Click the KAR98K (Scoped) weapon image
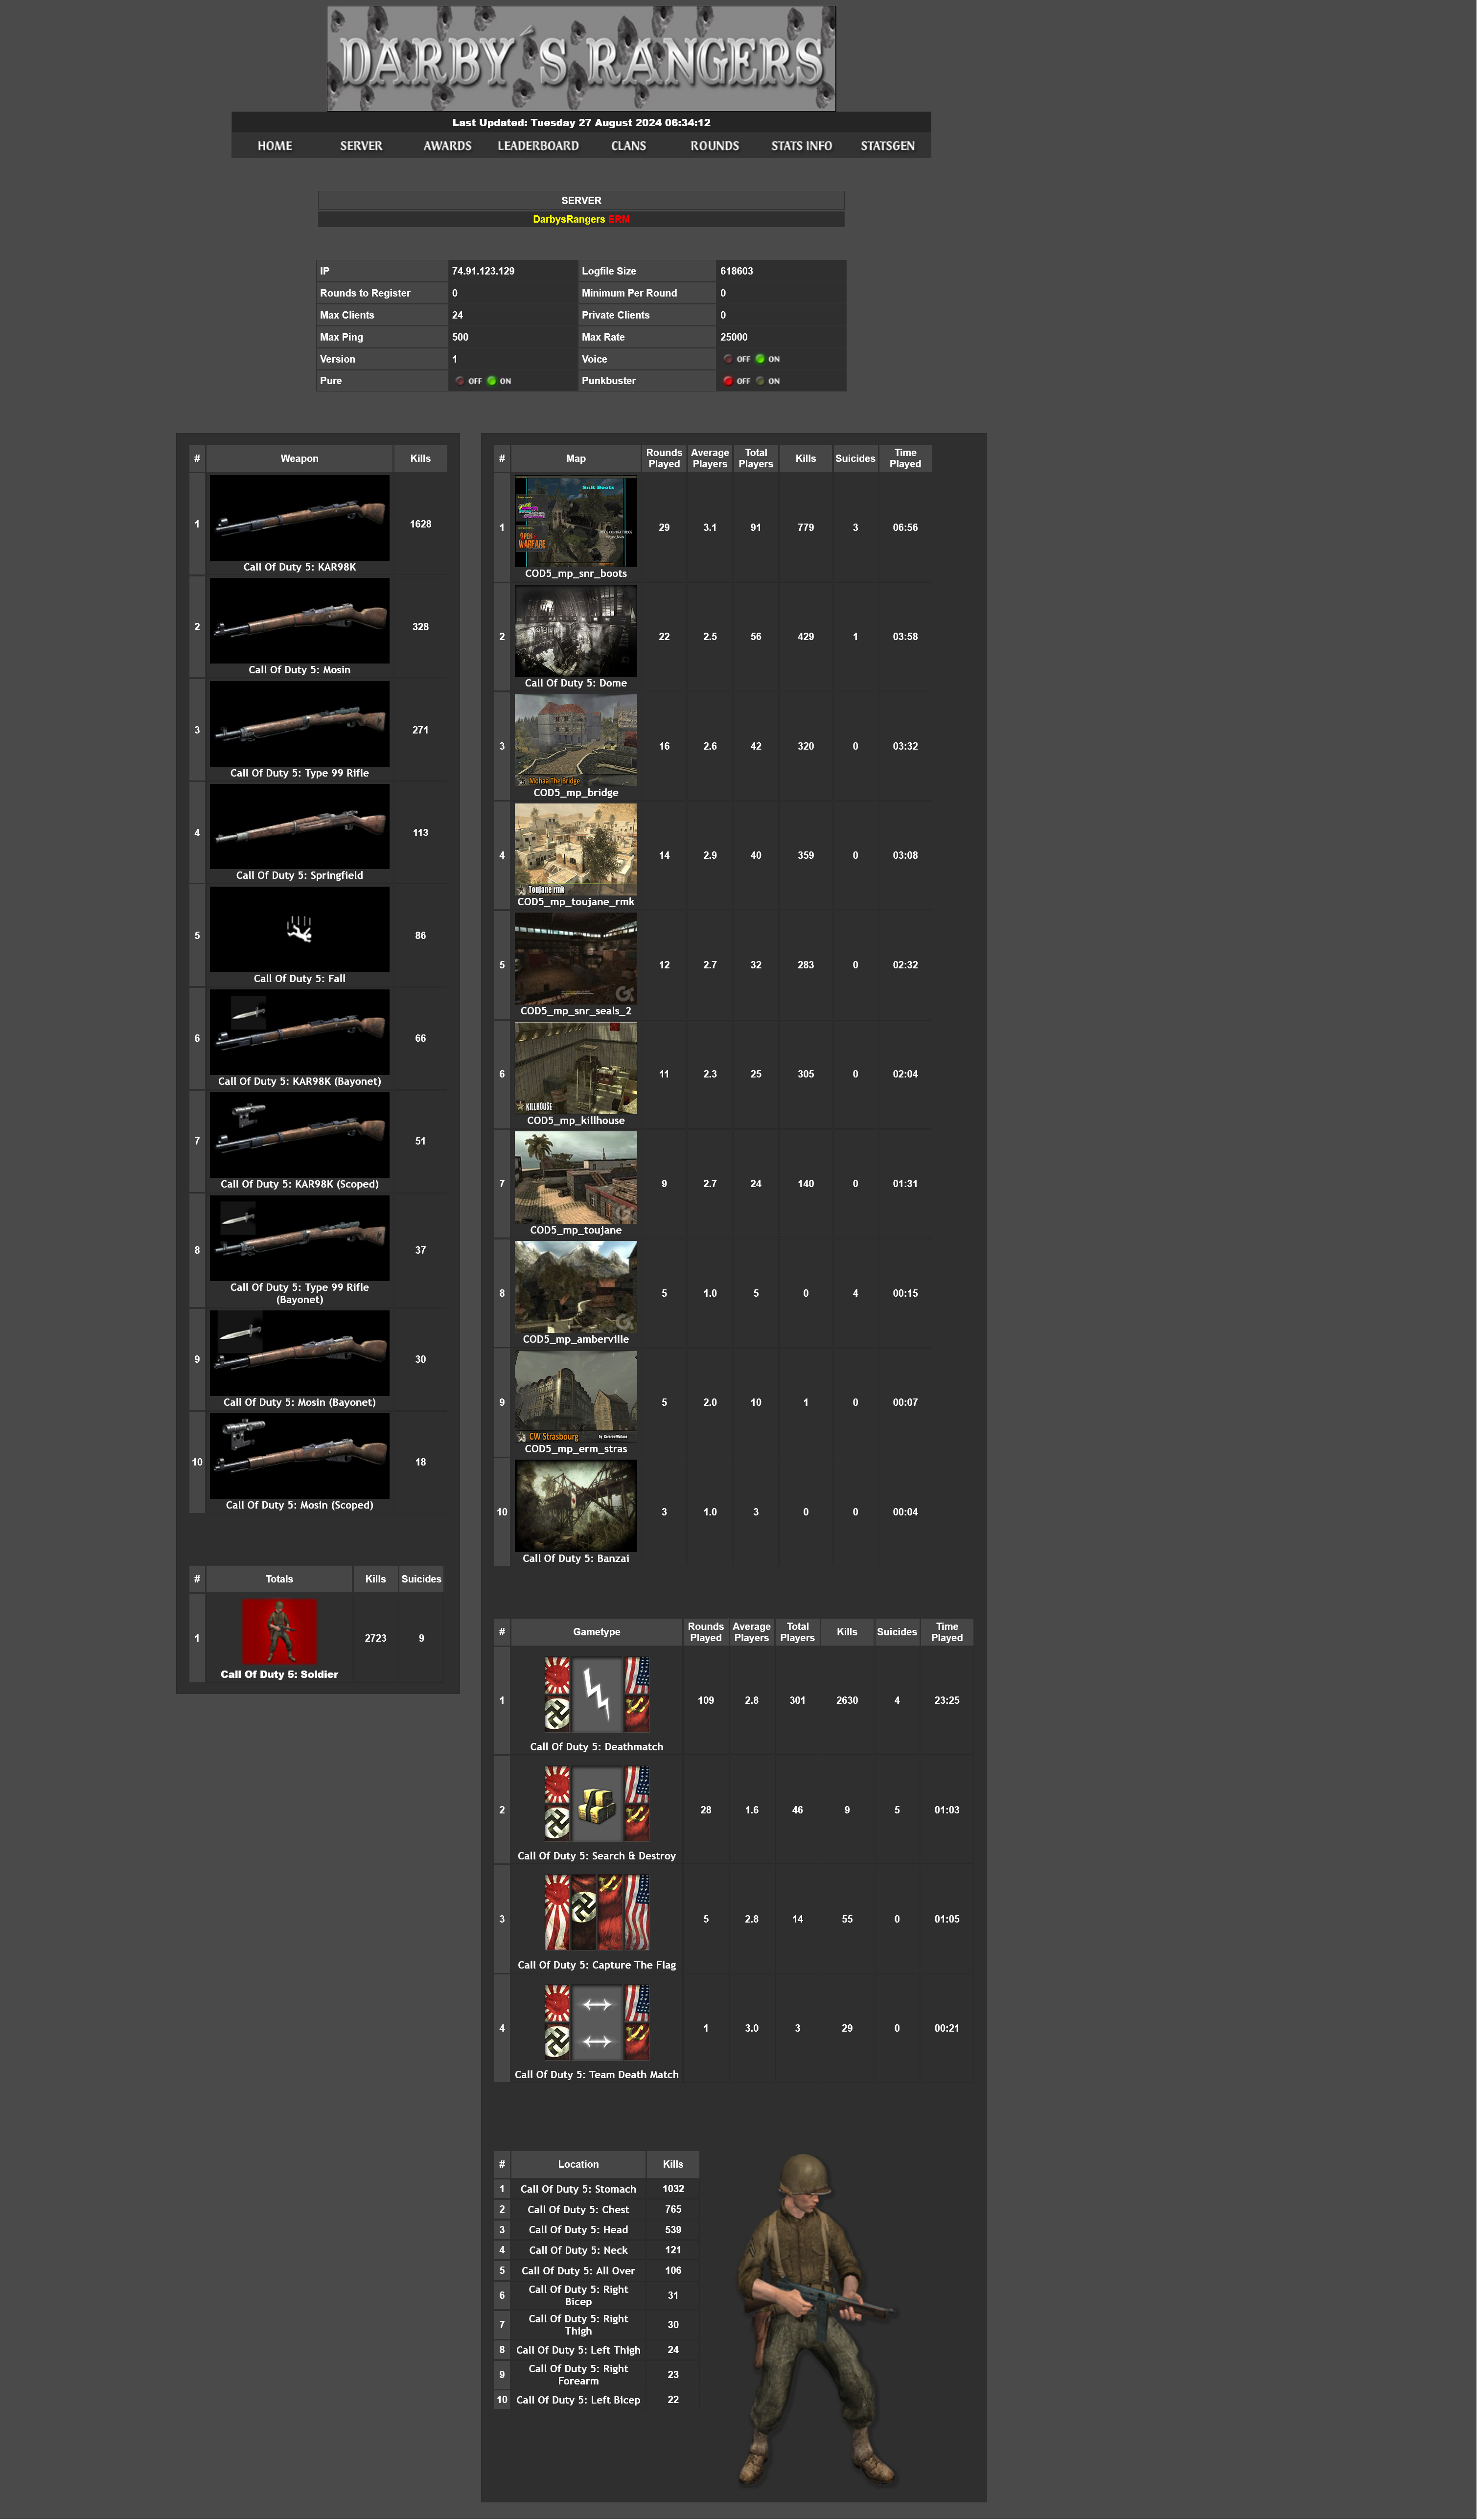The width and height of the screenshot is (1477, 2520). coord(300,1135)
